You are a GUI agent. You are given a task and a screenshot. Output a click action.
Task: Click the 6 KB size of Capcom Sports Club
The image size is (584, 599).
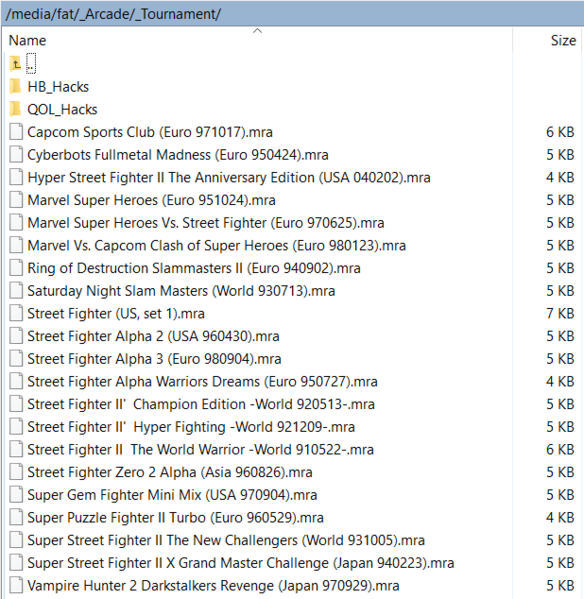(x=560, y=132)
